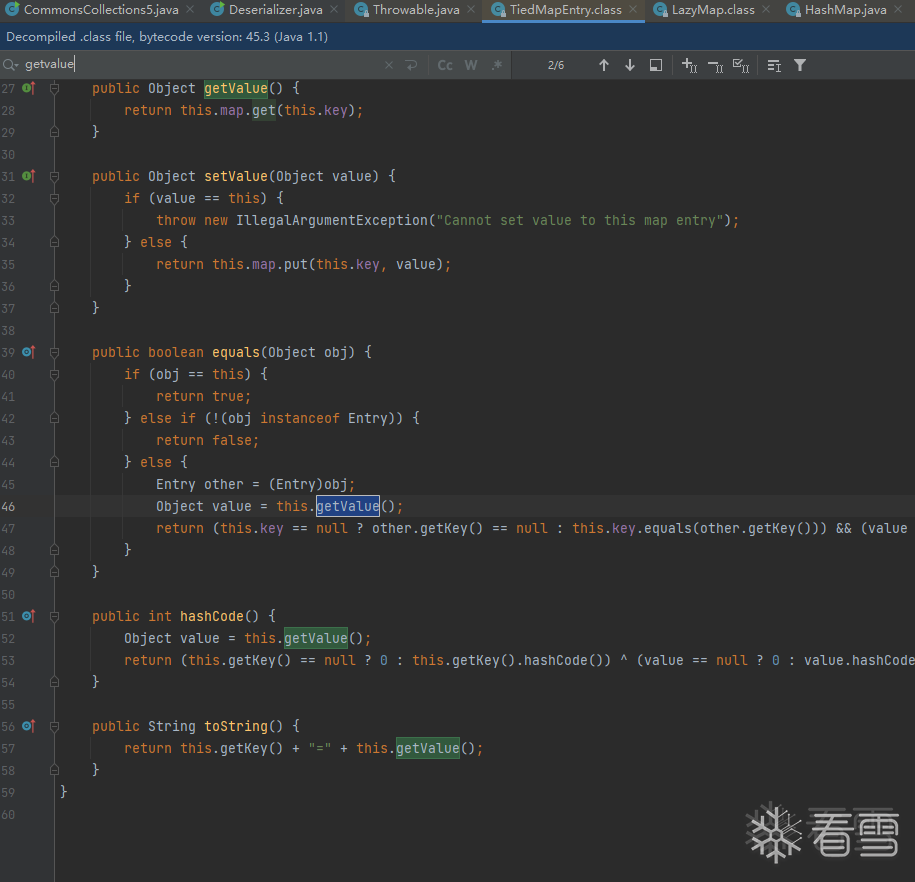The width and height of the screenshot is (915, 882).
Task: Click selected getValue on line 46
Action: [x=348, y=506]
